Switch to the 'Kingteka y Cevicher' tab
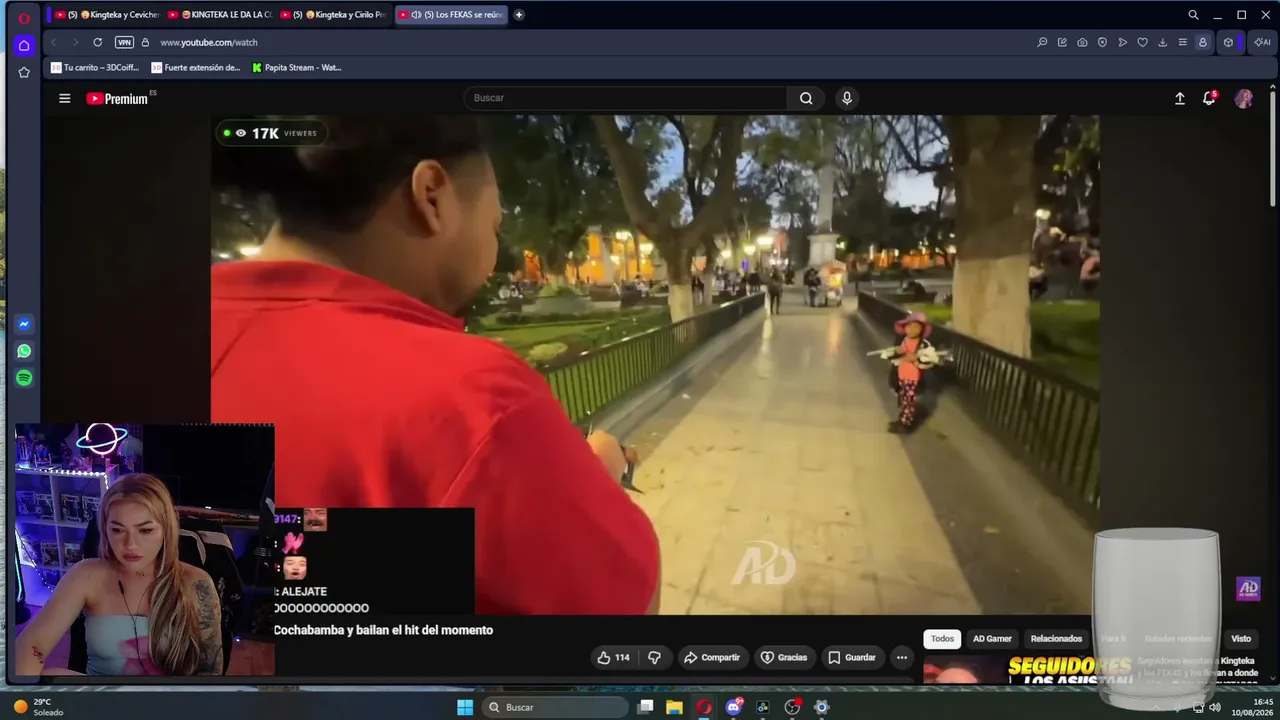Screen dimensions: 1280x720 point(107,15)
